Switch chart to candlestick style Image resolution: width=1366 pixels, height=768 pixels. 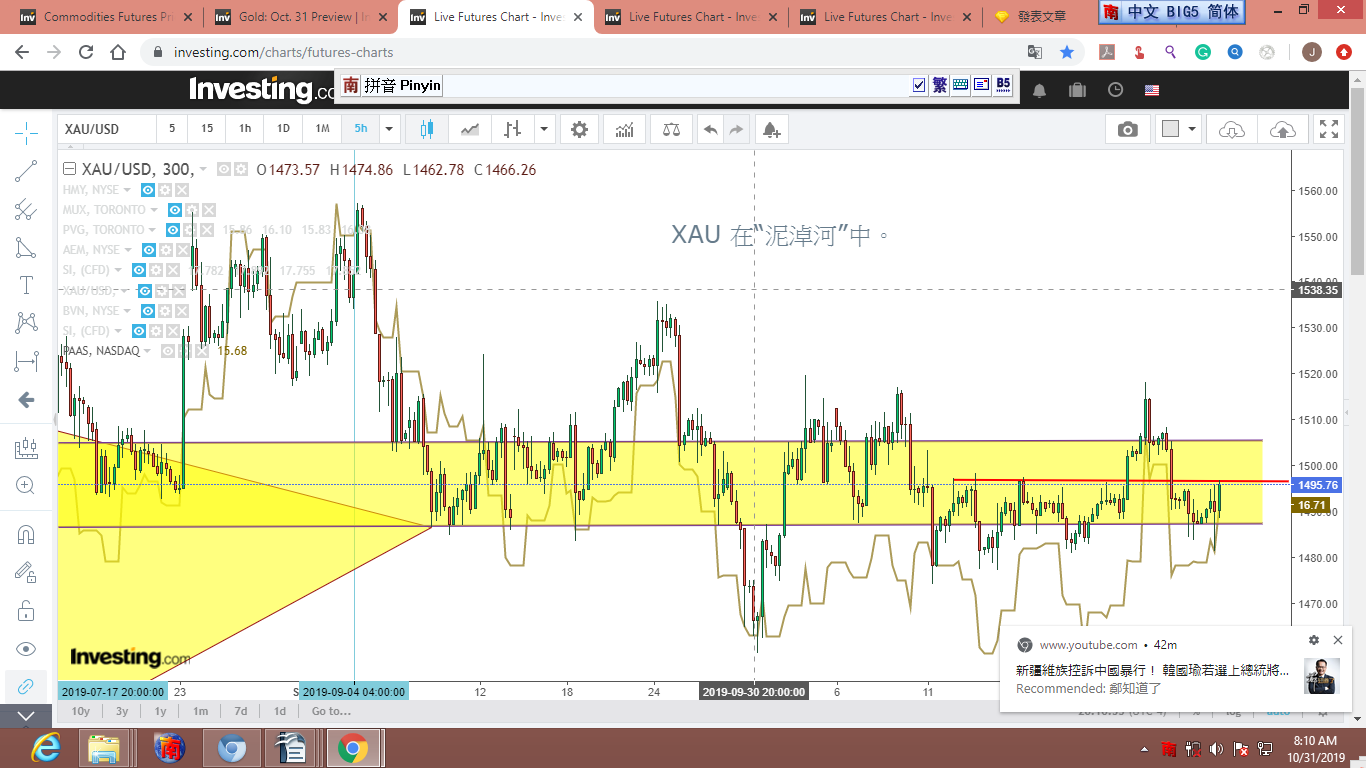pyautogui.click(x=428, y=129)
